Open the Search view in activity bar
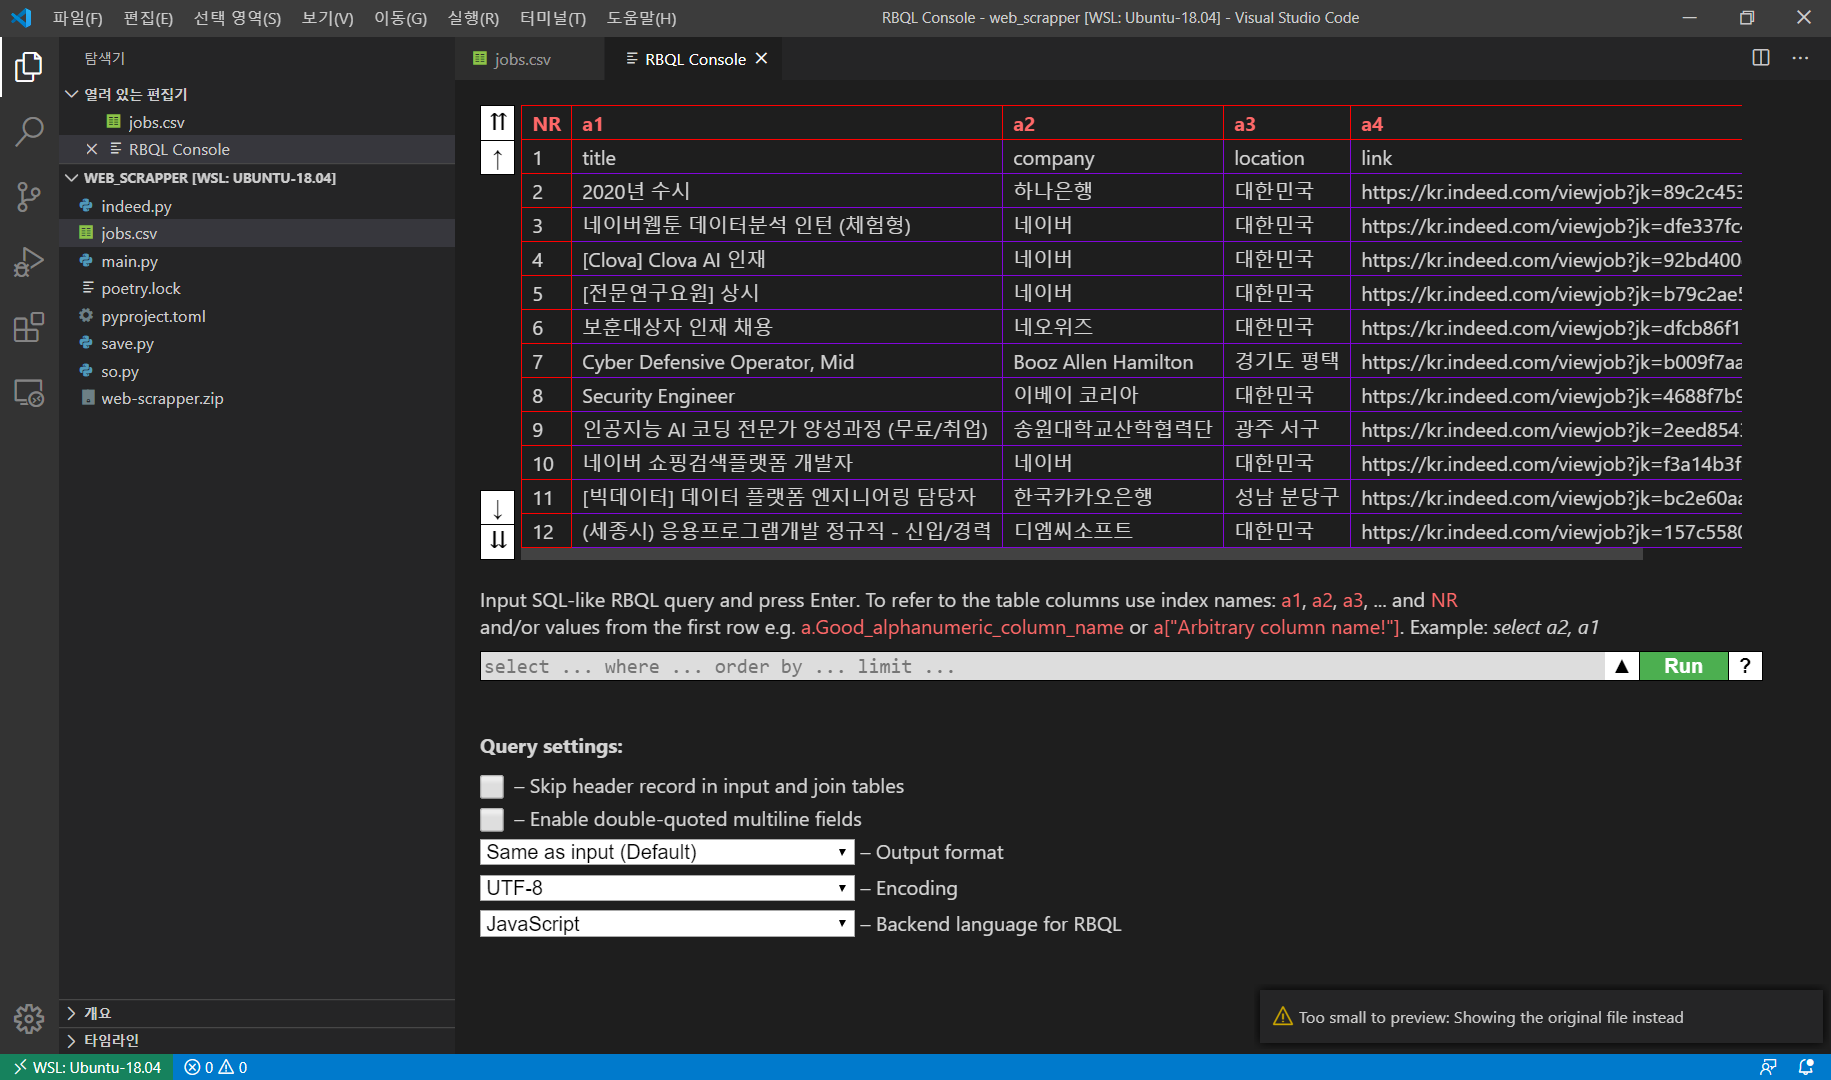Image resolution: width=1831 pixels, height=1080 pixels. [x=29, y=132]
